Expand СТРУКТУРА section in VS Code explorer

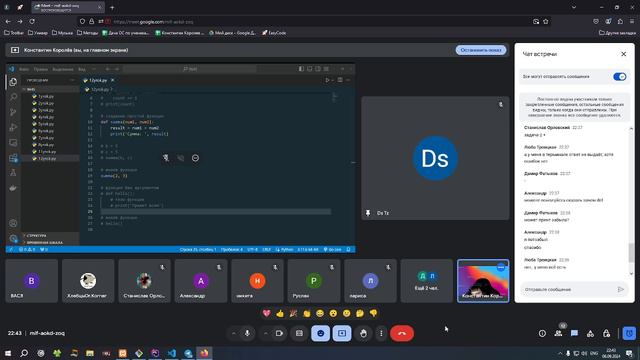point(37,236)
